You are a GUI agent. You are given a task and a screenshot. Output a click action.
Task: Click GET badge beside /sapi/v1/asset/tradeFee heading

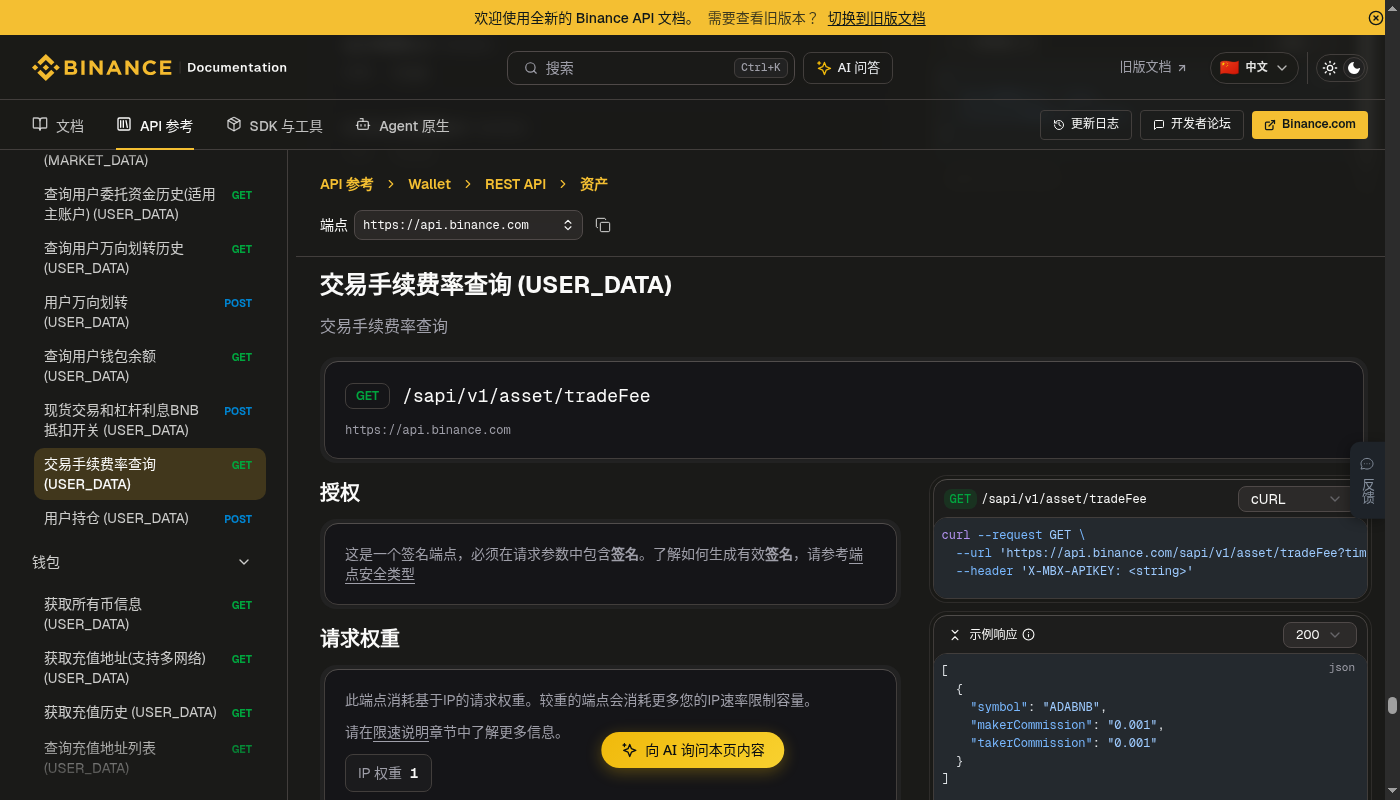pos(367,396)
